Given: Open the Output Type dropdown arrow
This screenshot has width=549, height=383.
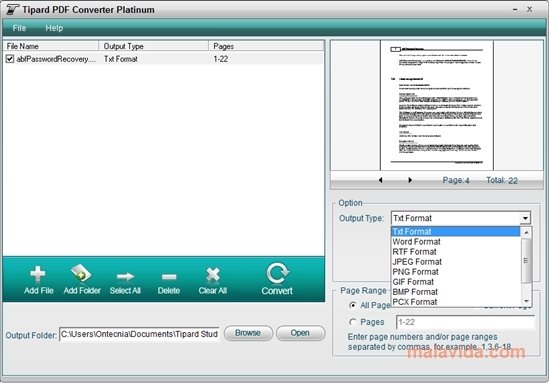Looking at the screenshot, I should [x=525, y=218].
